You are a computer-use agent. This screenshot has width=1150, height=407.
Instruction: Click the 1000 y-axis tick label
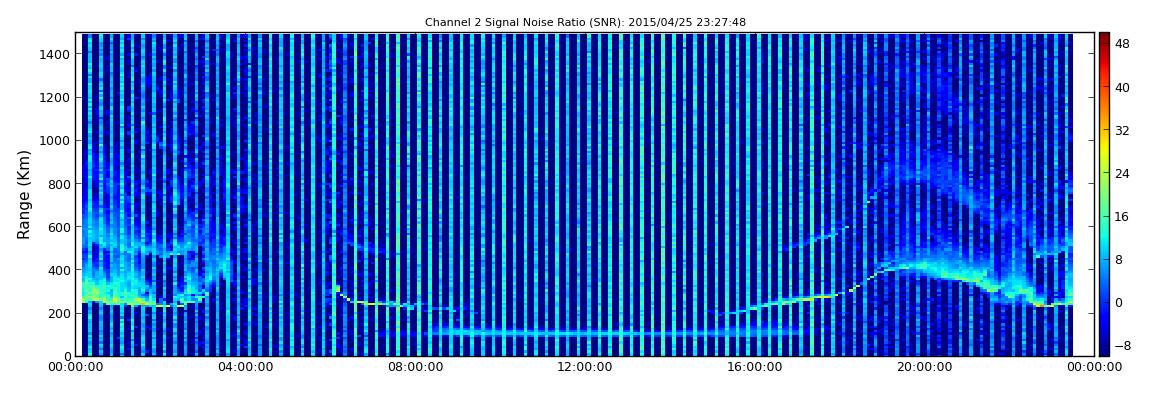click(56, 141)
